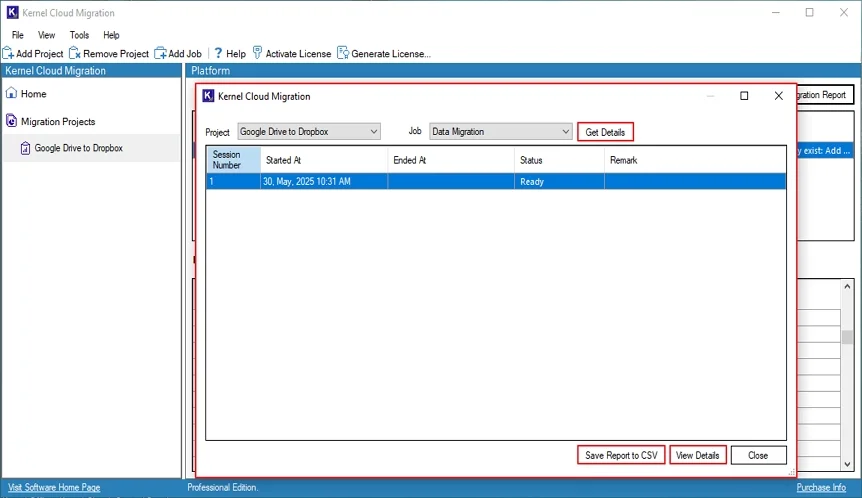Select the "30, May, 2025 10:31 AM" cell

tap(324, 181)
